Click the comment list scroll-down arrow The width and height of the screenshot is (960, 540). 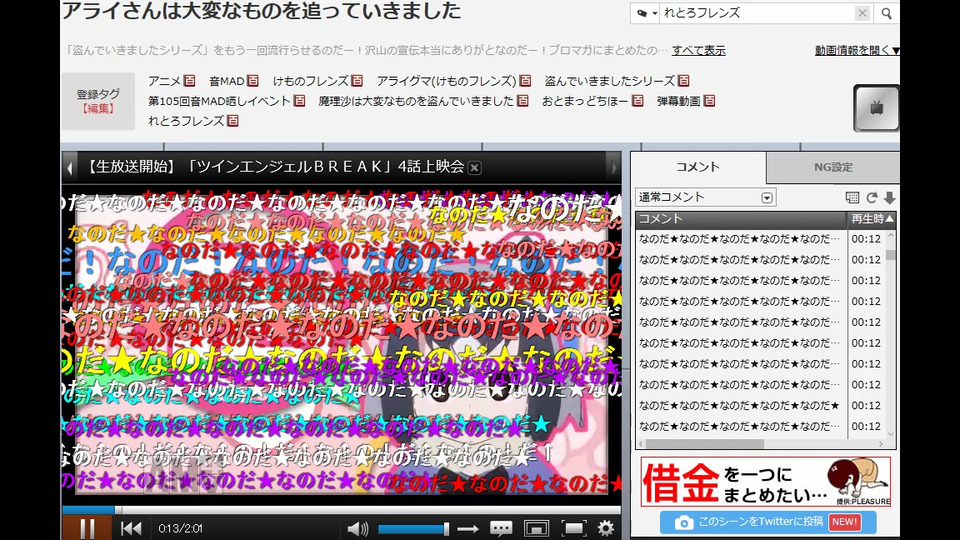(x=891, y=433)
